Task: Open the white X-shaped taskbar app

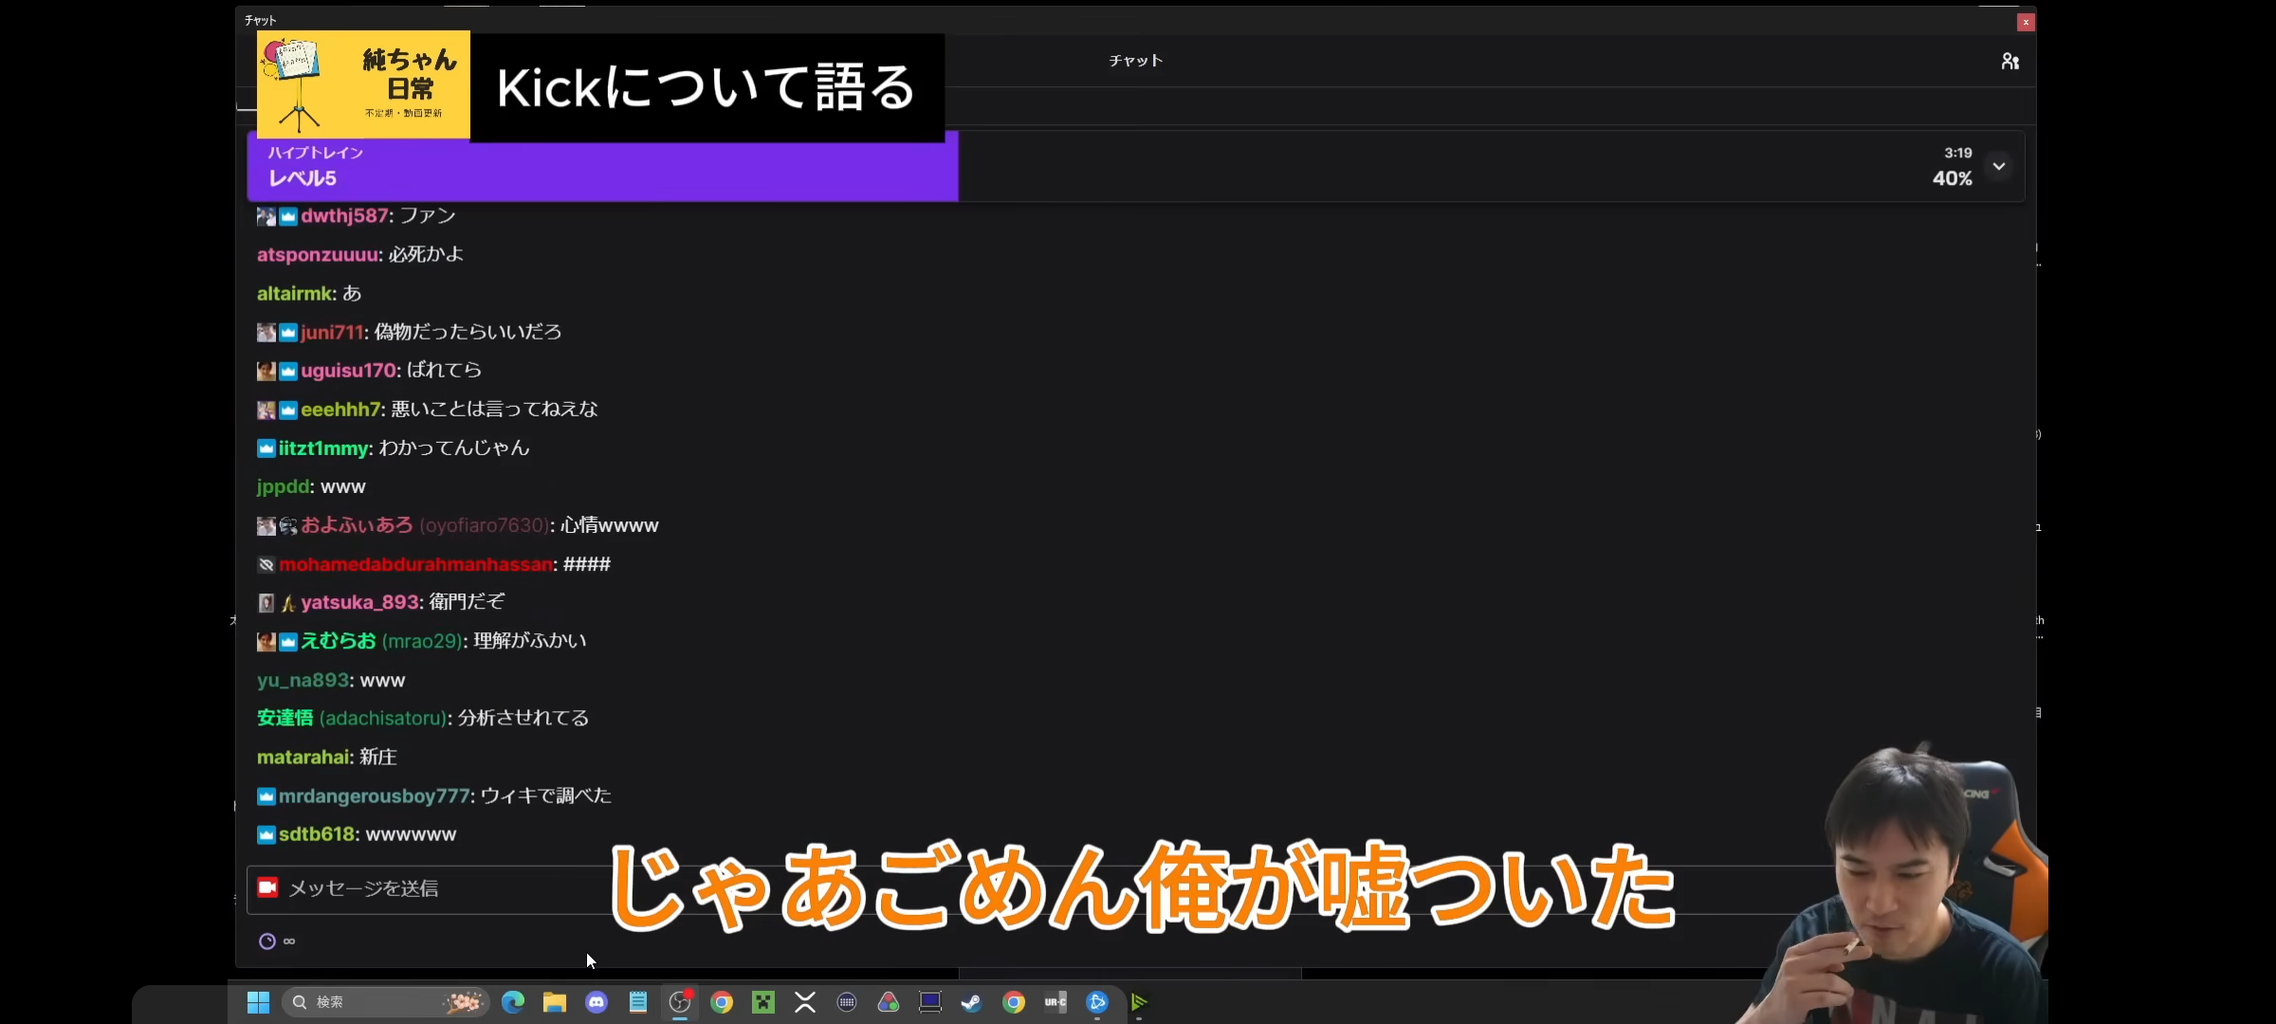Action: pyautogui.click(x=805, y=1002)
